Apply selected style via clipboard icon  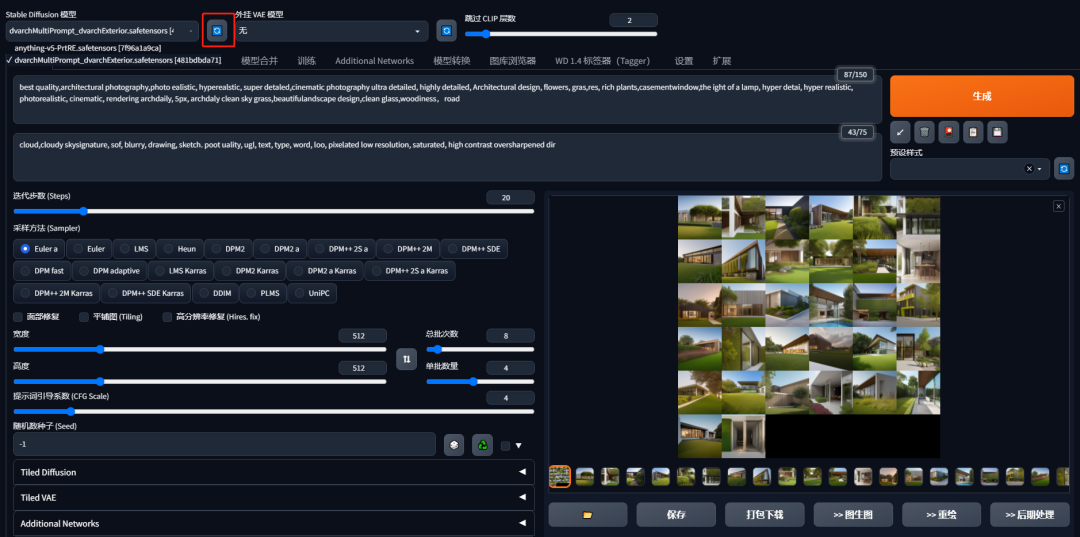pyautogui.click(x=973, y=132)
